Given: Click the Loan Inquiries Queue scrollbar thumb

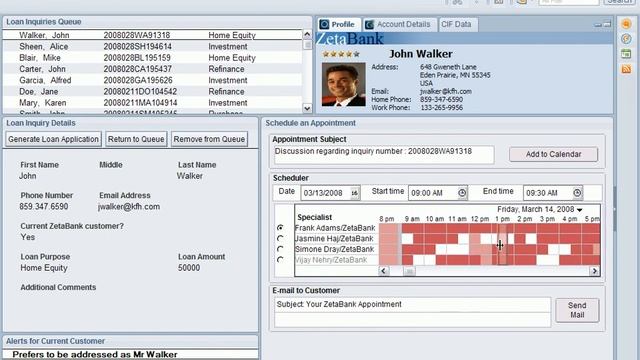Looking at the screenshot, I should tap(307, 45).
